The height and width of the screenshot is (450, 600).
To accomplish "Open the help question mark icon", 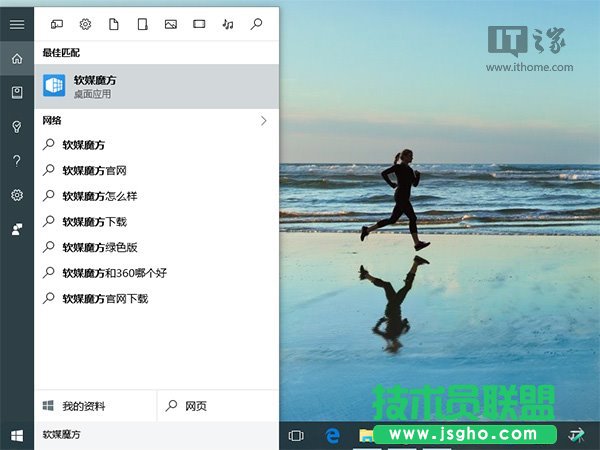I will (16, 160).
